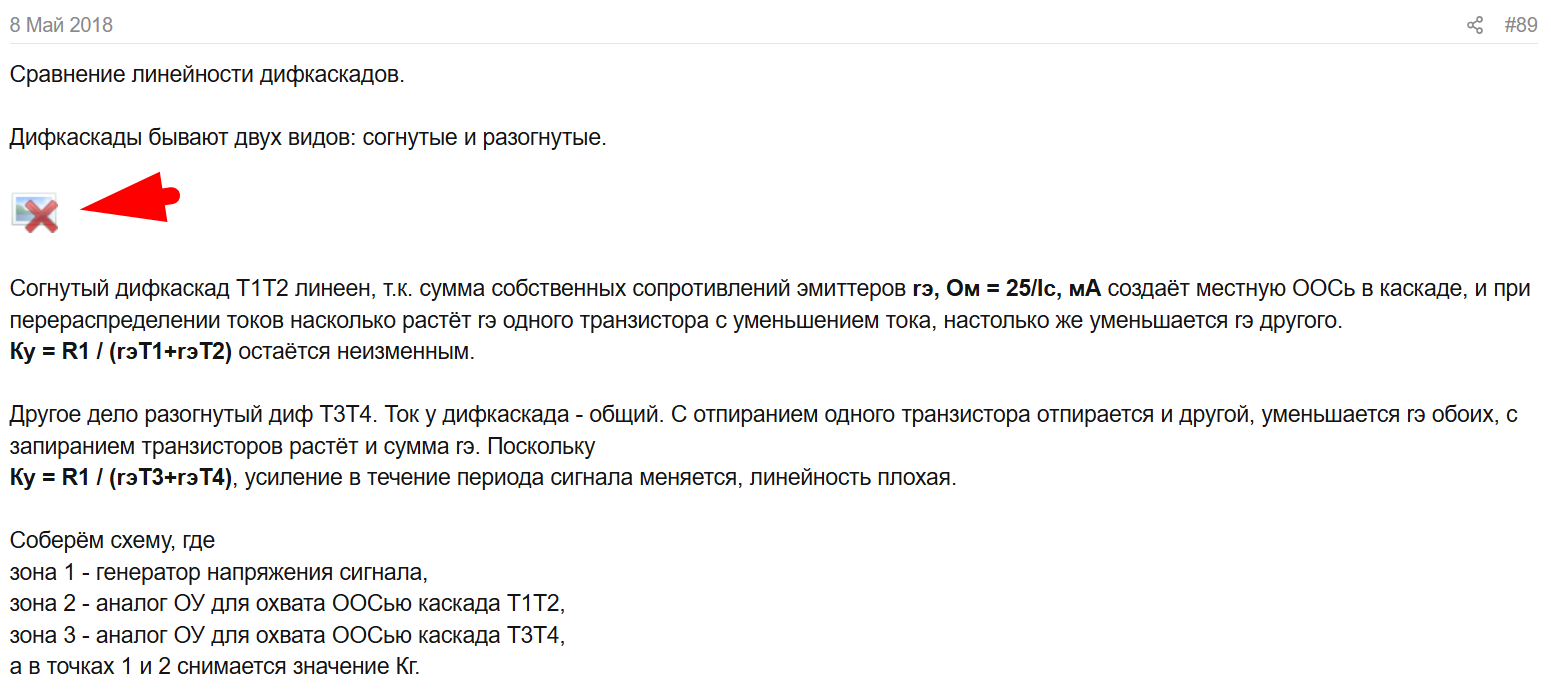
Task: Click the share icon beside post number
Action: click(x=1475, y=25)
